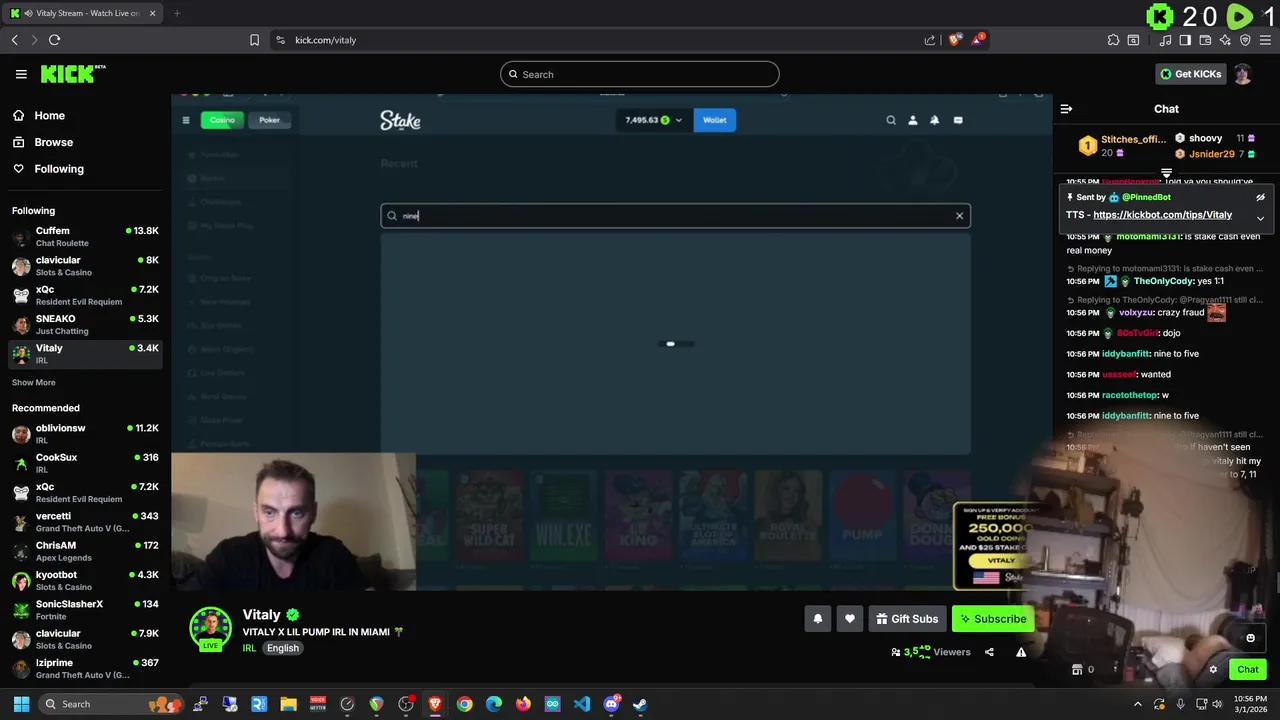Hide the pinned message eye icon

tap(1260, 197)
